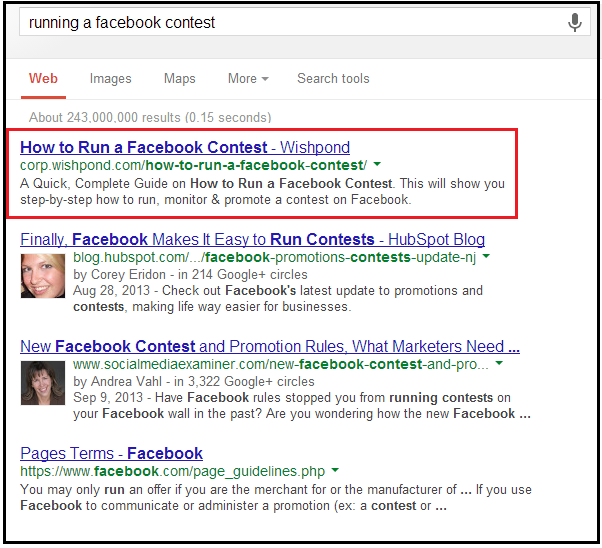Open 'New Facebook Contest and Promotion Rules' result
602x548 pixels.
tap(270, 346)
